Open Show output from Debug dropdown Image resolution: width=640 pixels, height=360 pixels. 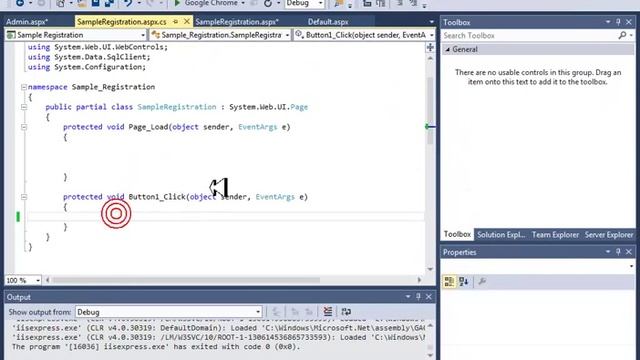pos(258,312)
